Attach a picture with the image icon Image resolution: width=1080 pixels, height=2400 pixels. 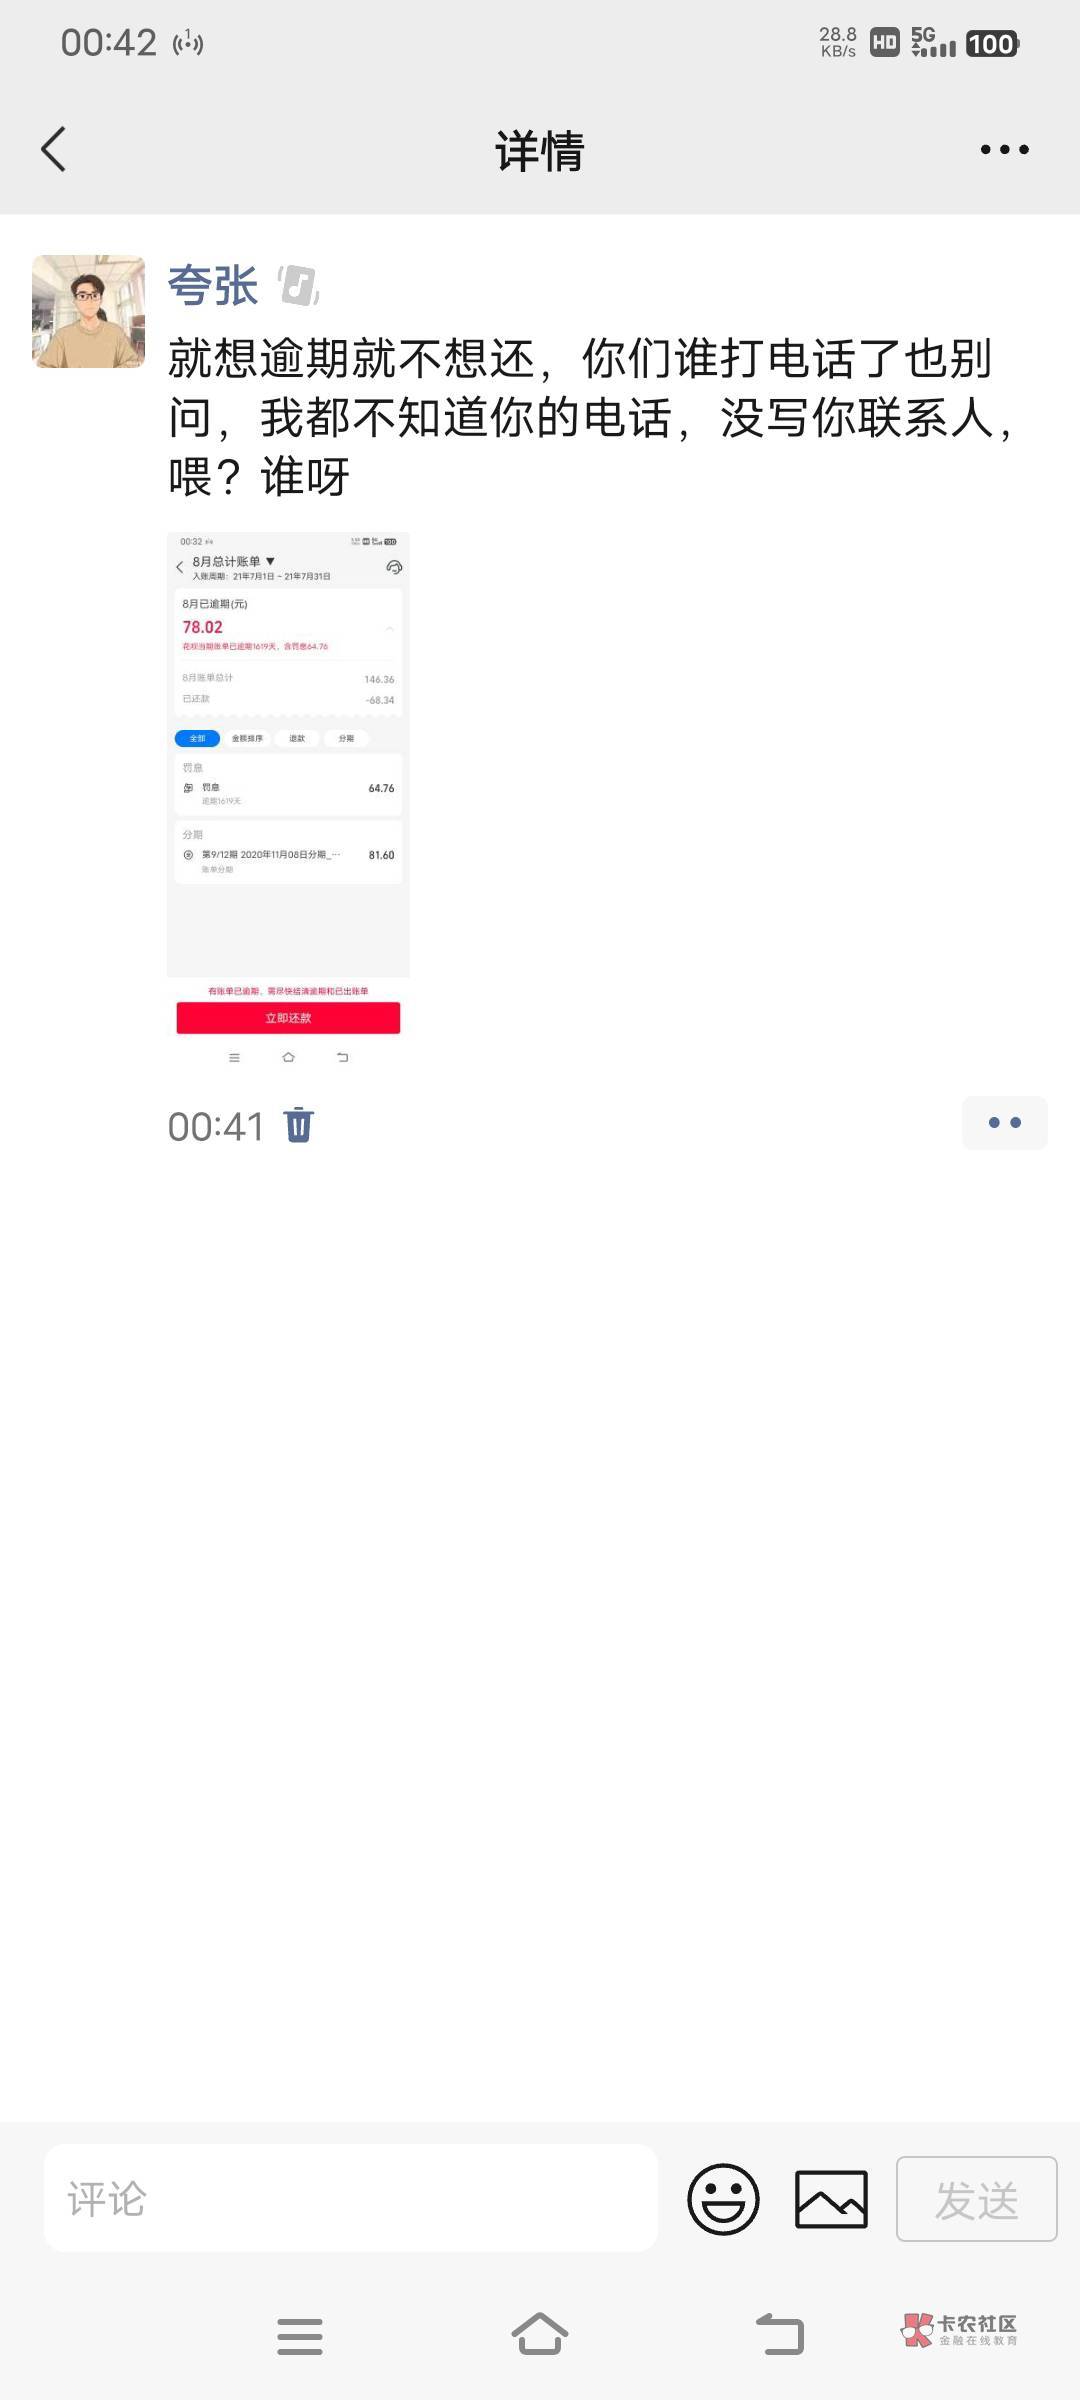click(x=831, y=2198)
